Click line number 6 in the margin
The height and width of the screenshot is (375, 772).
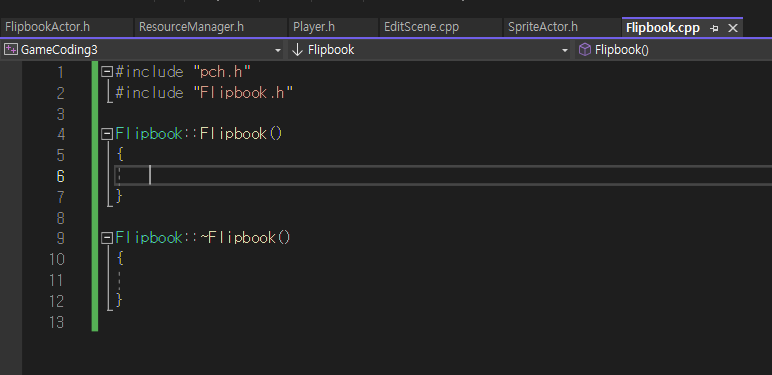pos(61,176)
